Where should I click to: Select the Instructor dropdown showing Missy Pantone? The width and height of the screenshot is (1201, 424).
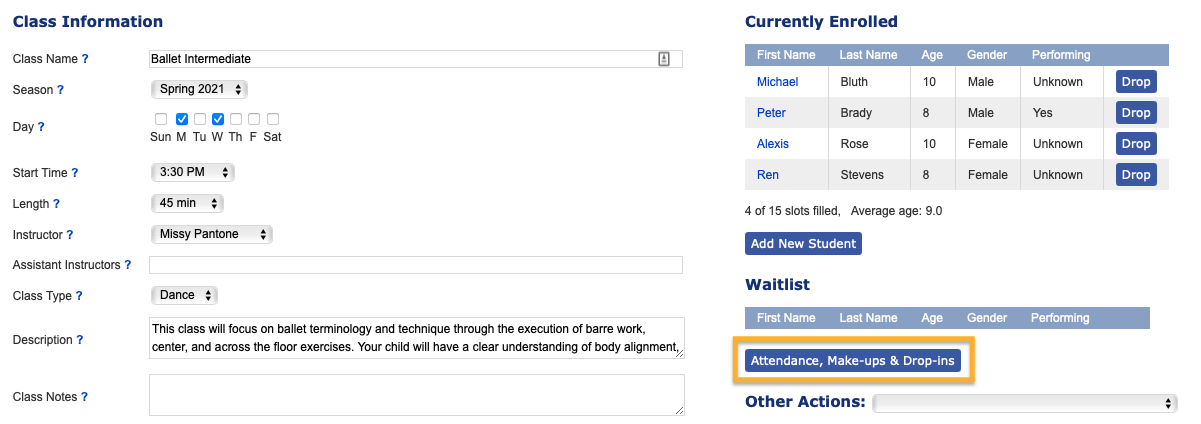[x=211, y=235]
